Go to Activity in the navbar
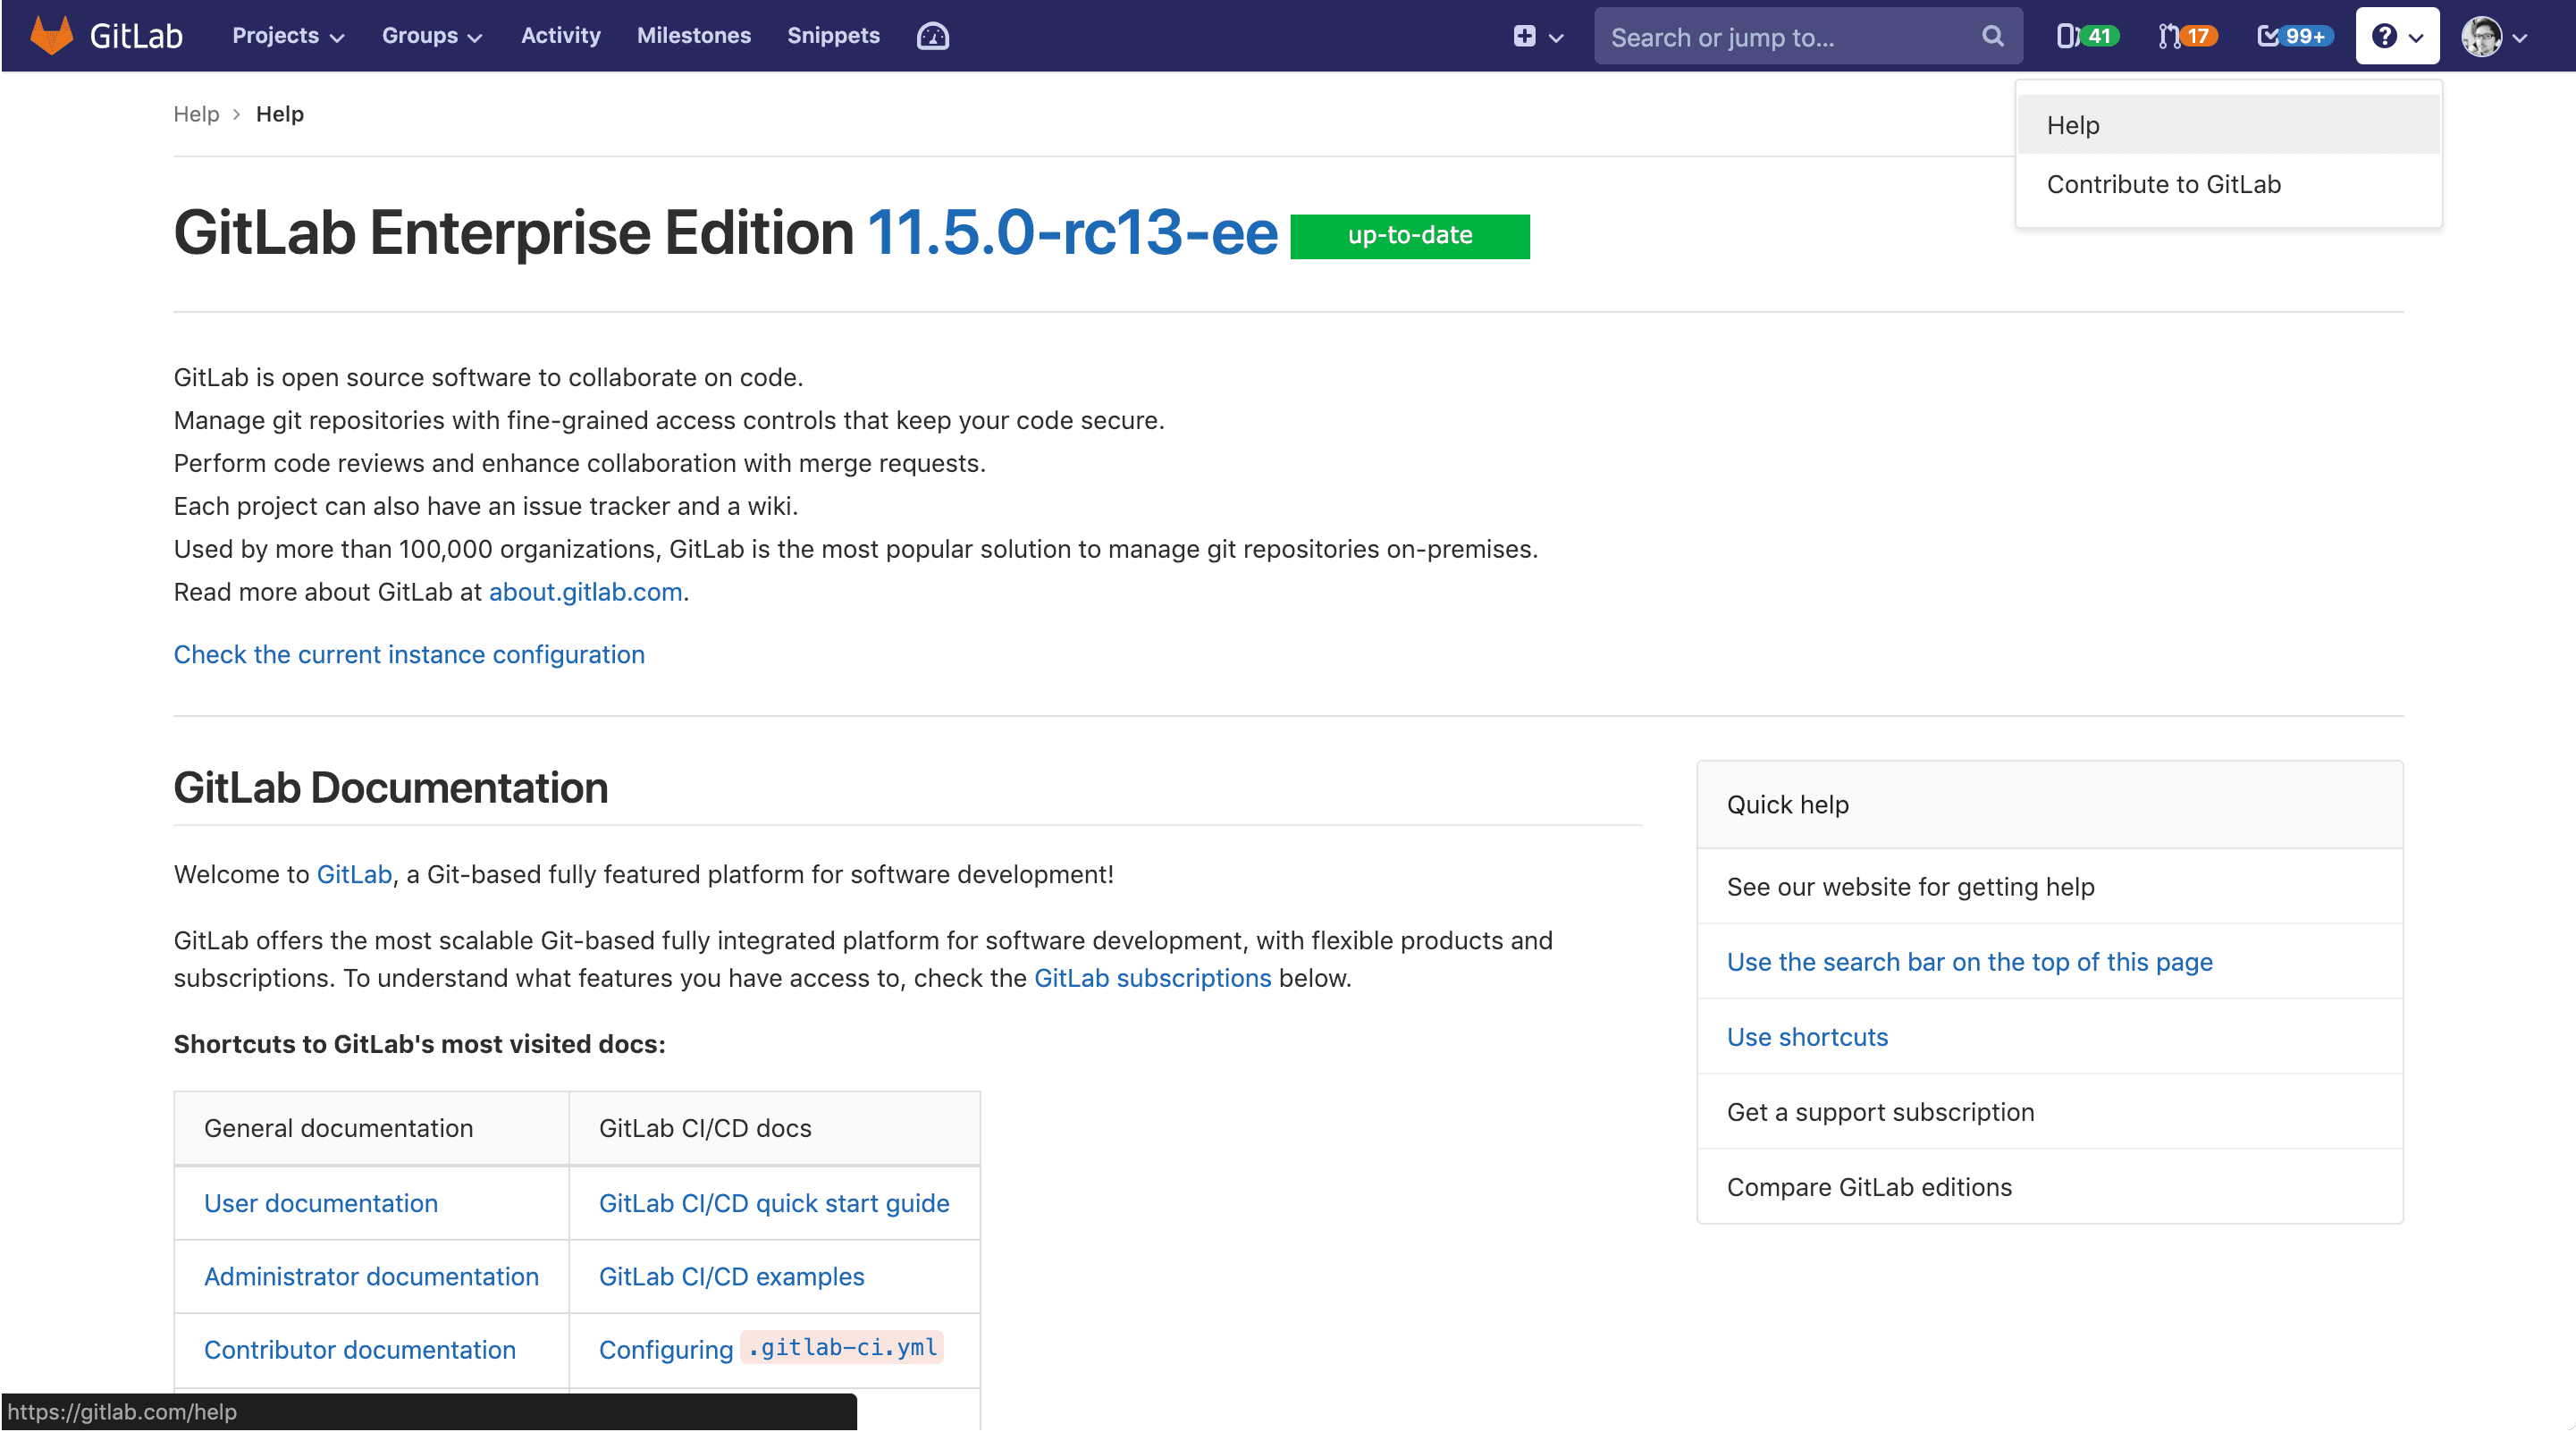This screenshot has height=1432, width=2576. click(560, 36)
